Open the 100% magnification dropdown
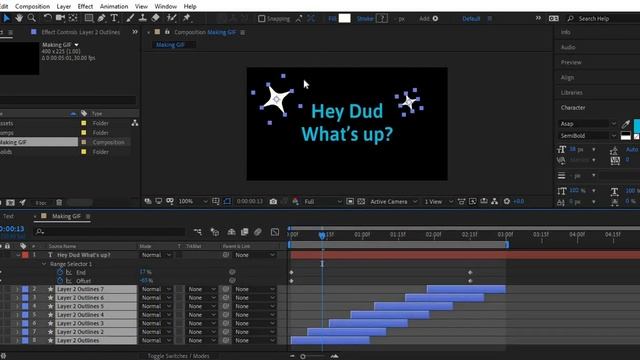Screen dimensions: 640x360 [x=193, y=202]
